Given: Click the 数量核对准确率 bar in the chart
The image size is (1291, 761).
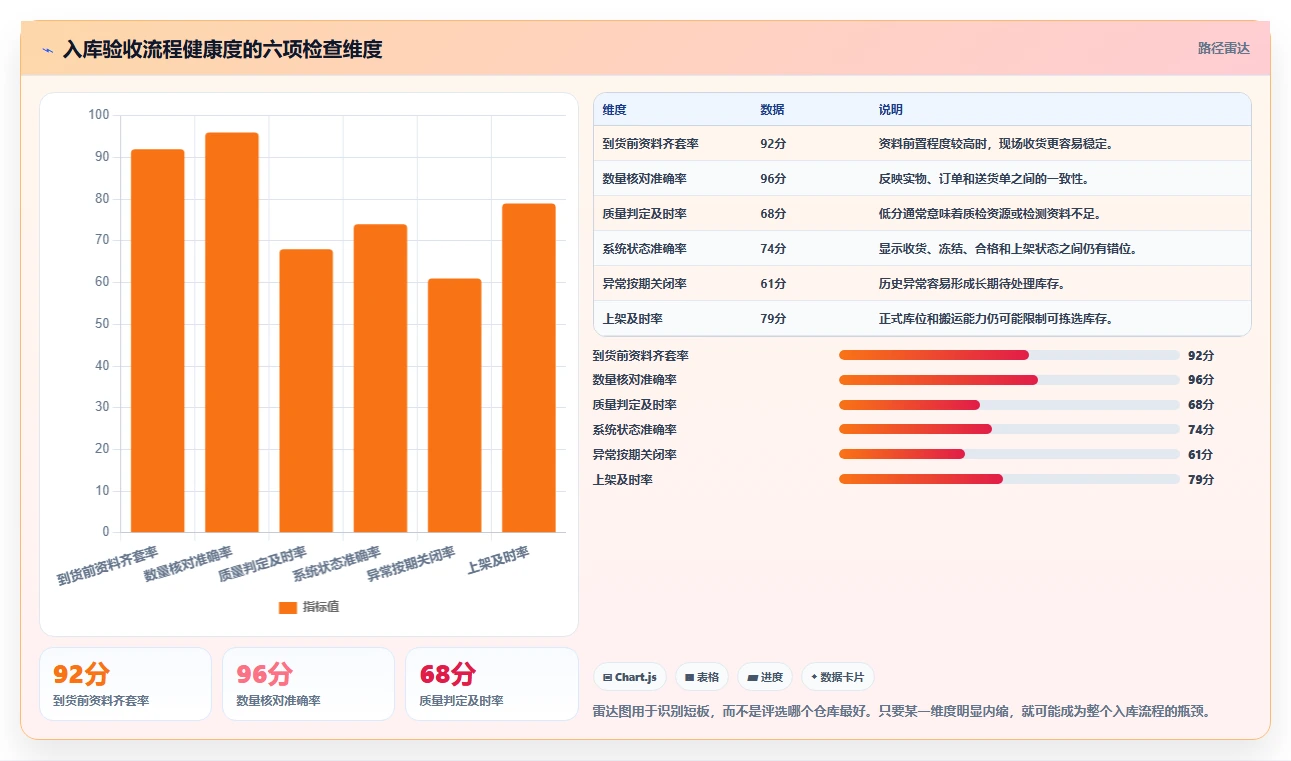Looking at the screenshot, I should click(232, 332).
